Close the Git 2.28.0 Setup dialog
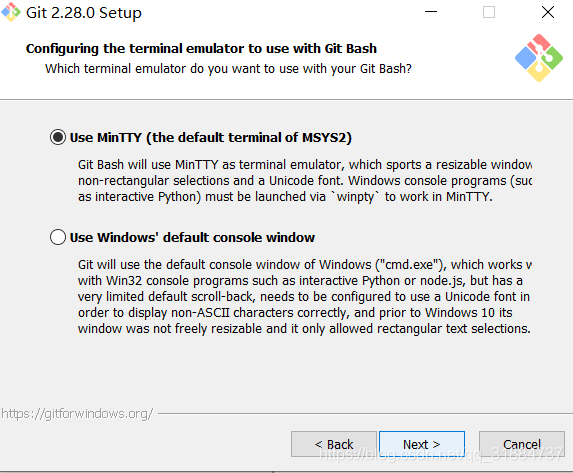573x473 pixels. click(548, 12)
